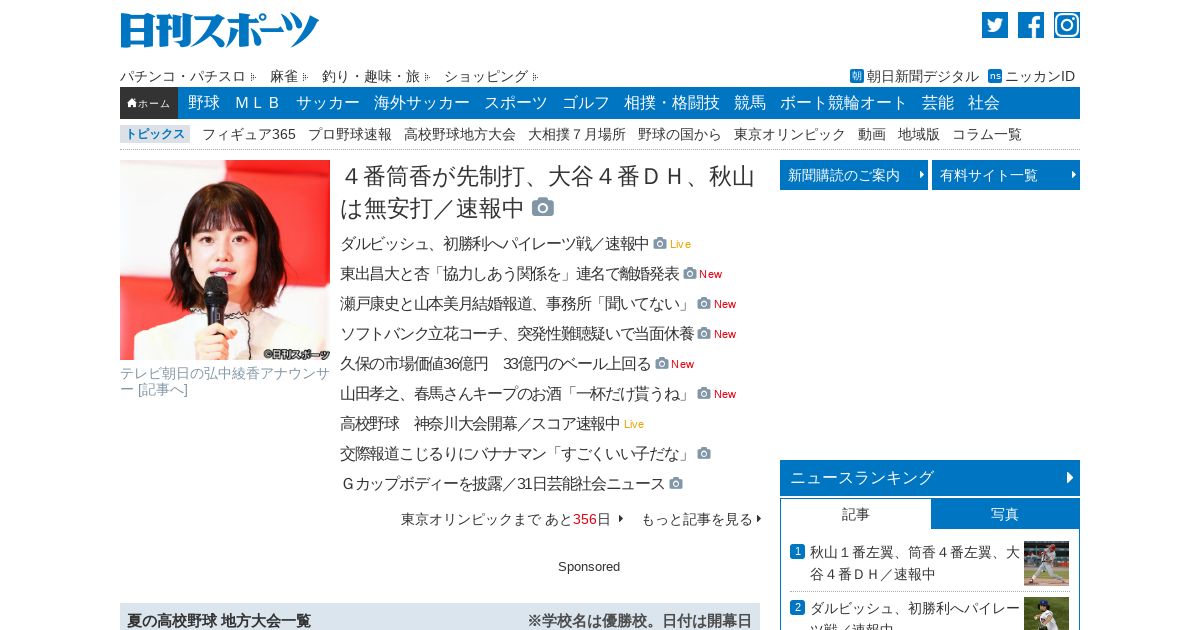1200x630 pixels.
Task: Open the Instagram icon link
Action: [x=1067, y=25]
